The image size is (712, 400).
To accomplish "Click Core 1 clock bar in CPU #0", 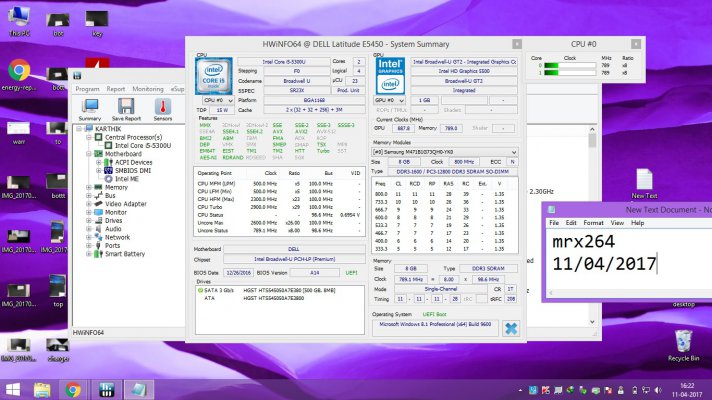I will [570, 73].
